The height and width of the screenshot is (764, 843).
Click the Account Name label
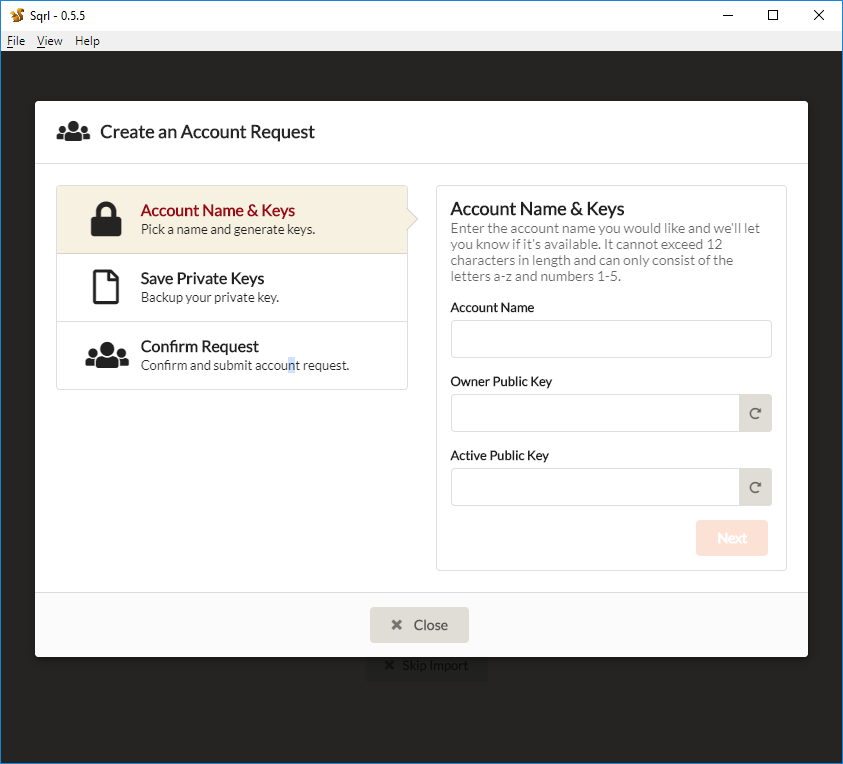coord(492,308)
